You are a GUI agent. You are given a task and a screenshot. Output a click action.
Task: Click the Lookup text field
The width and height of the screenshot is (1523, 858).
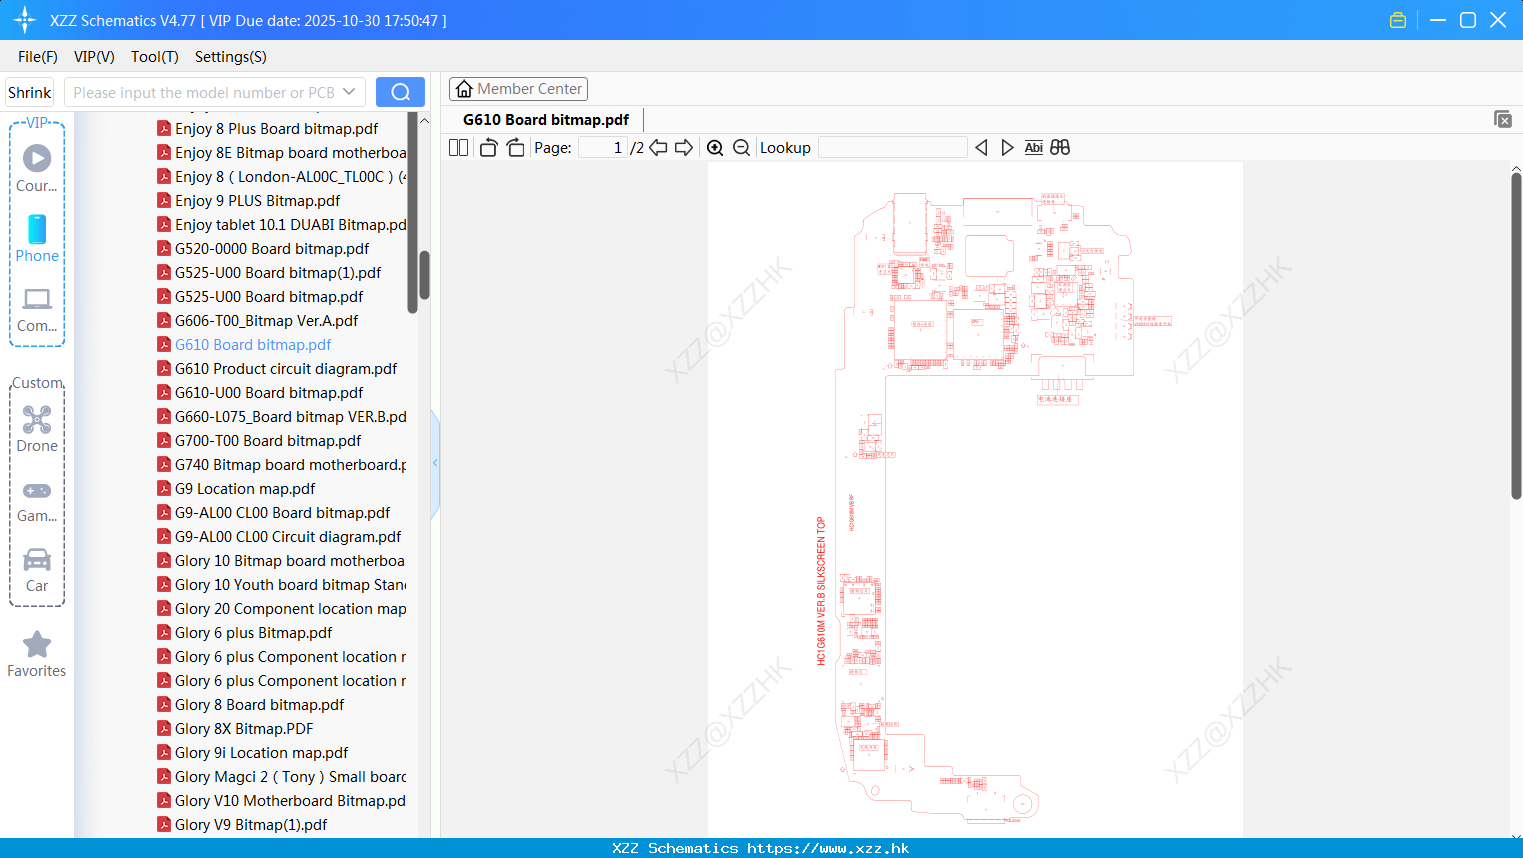[x=893, y=147]
